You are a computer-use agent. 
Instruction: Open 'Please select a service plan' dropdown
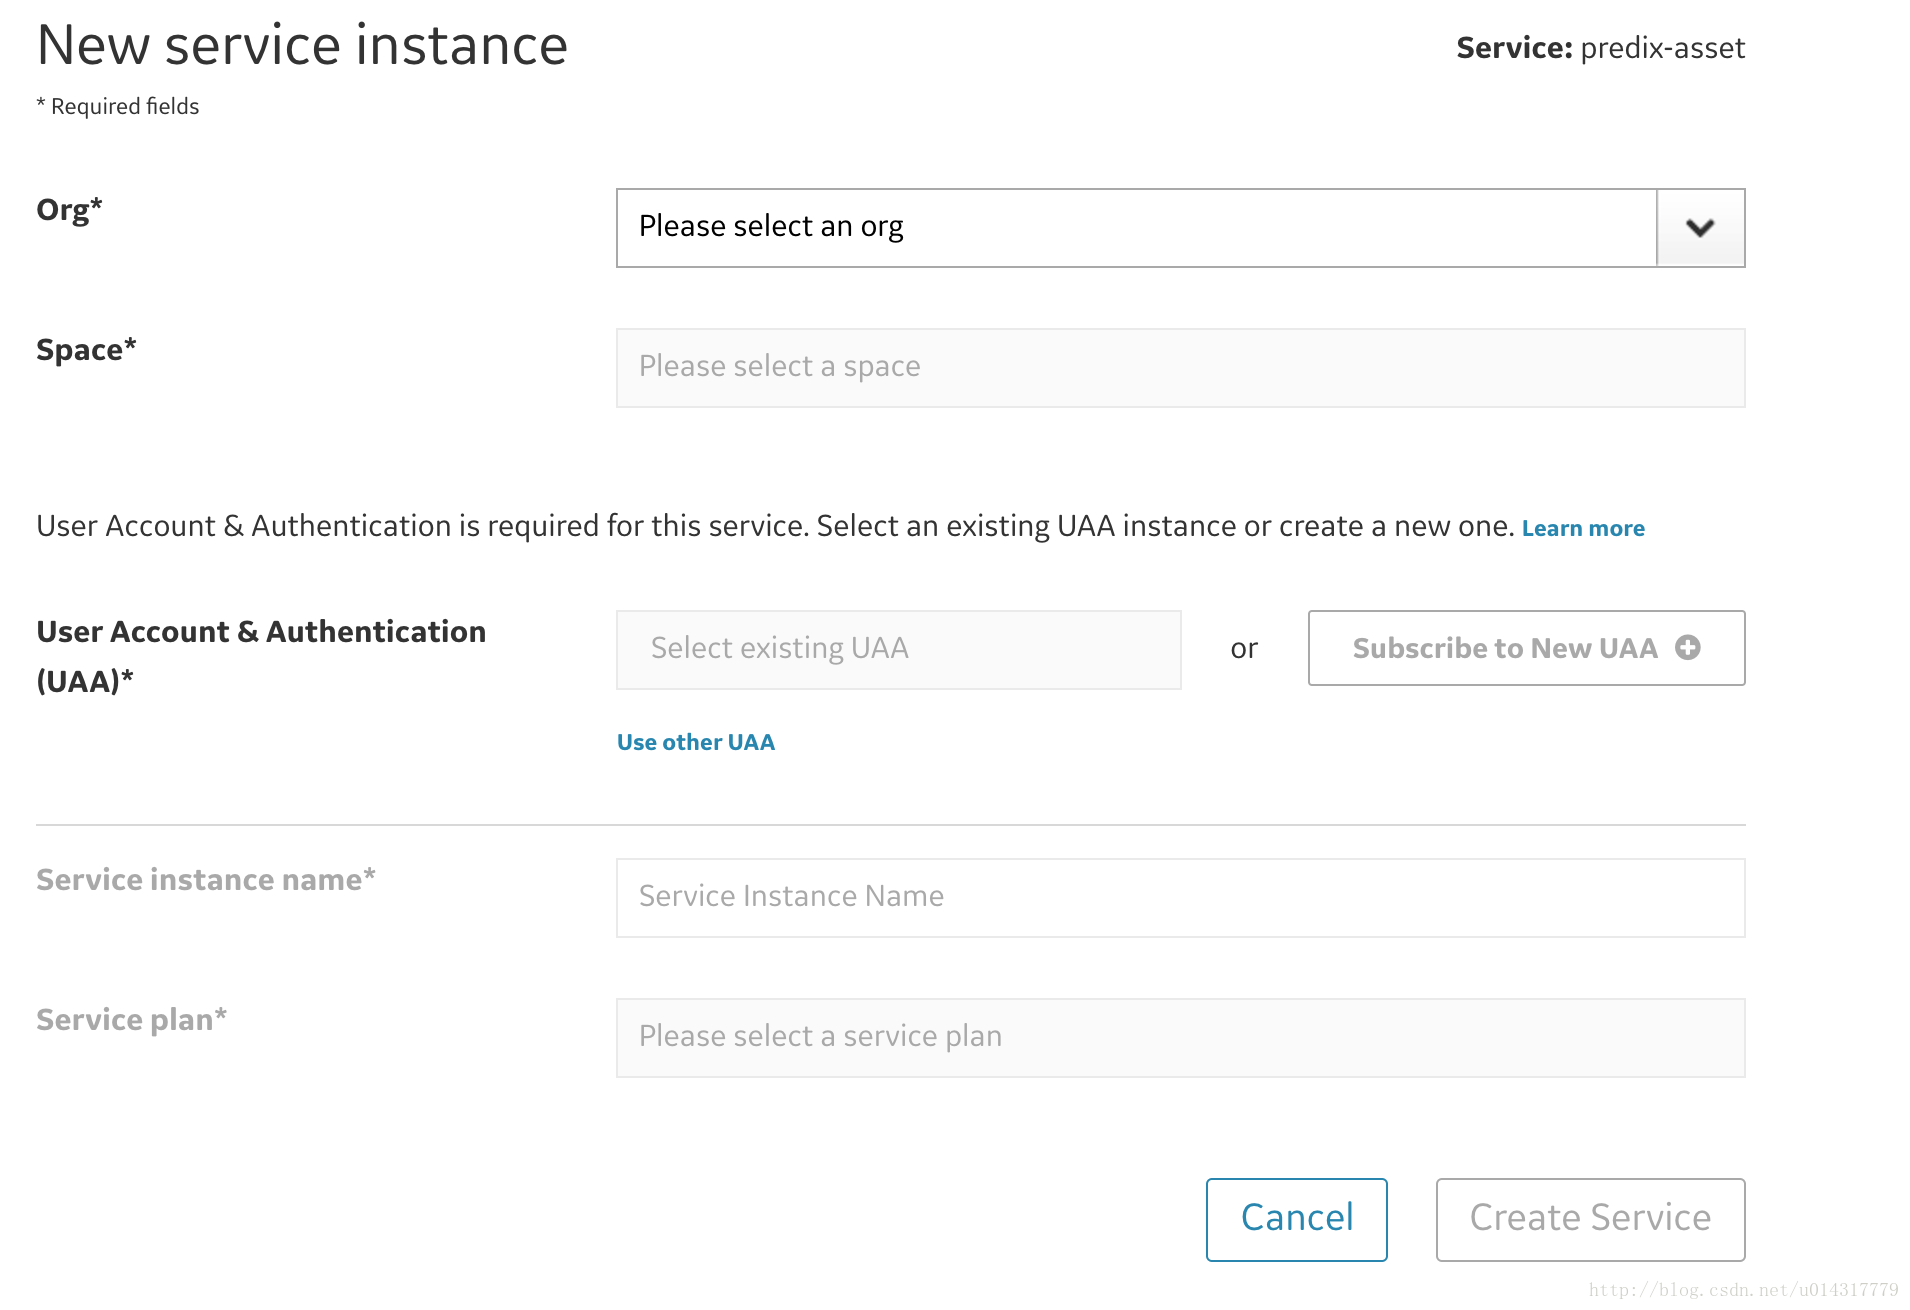coord(1181,1038)
